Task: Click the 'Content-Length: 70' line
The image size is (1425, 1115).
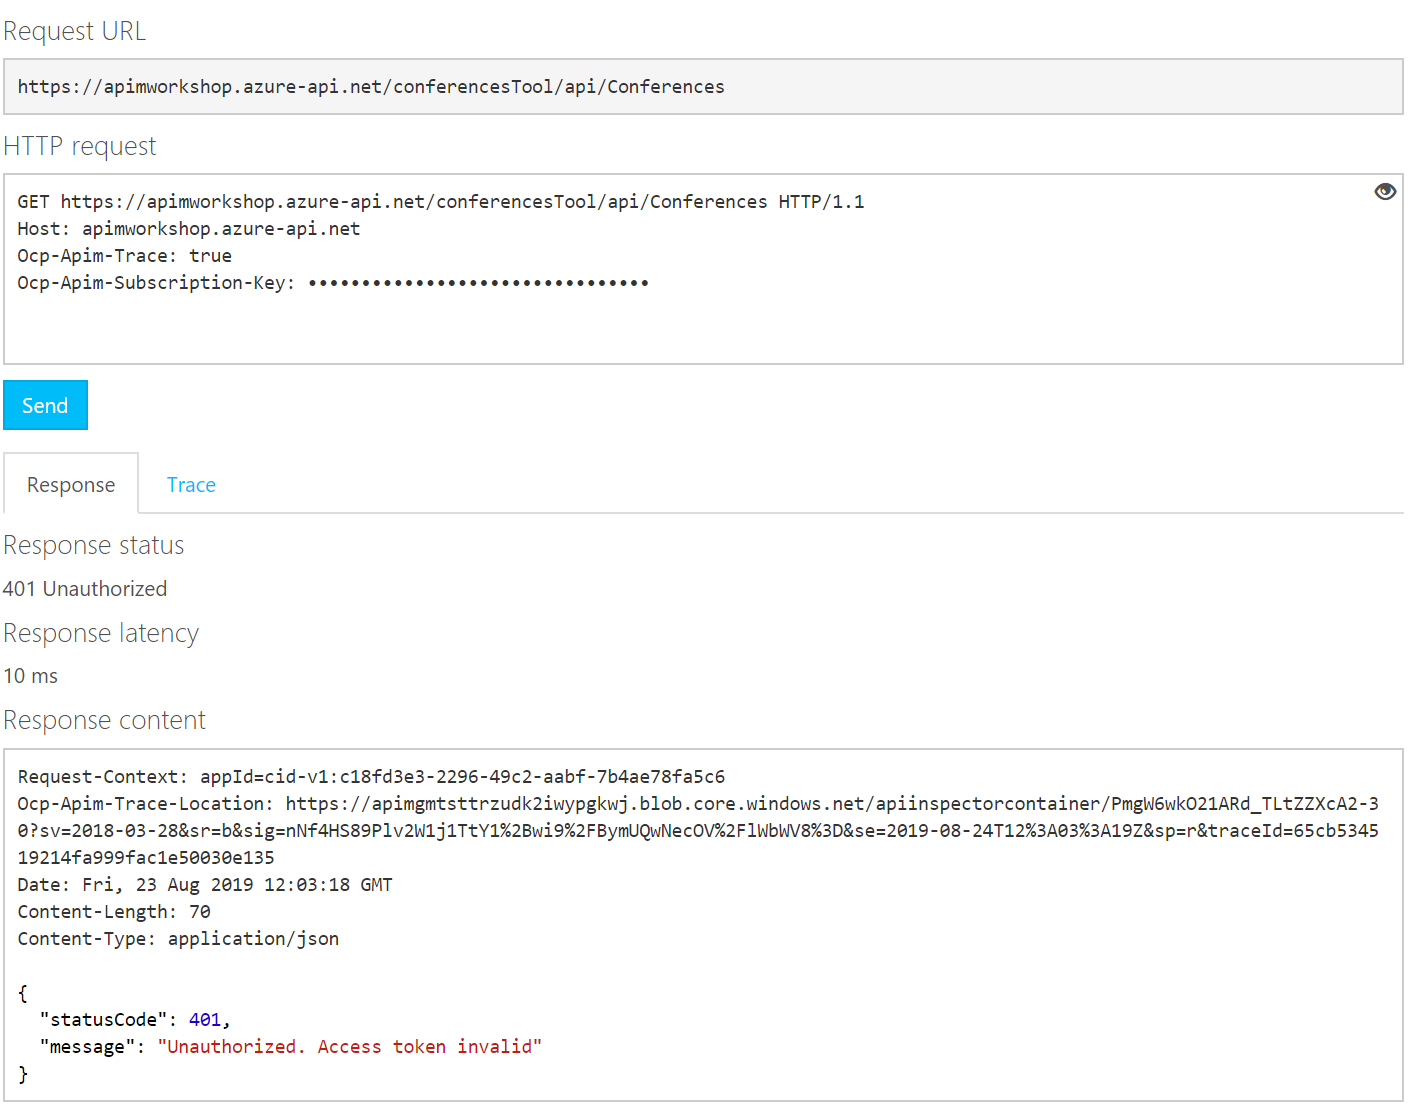Action: pos(113,912)
